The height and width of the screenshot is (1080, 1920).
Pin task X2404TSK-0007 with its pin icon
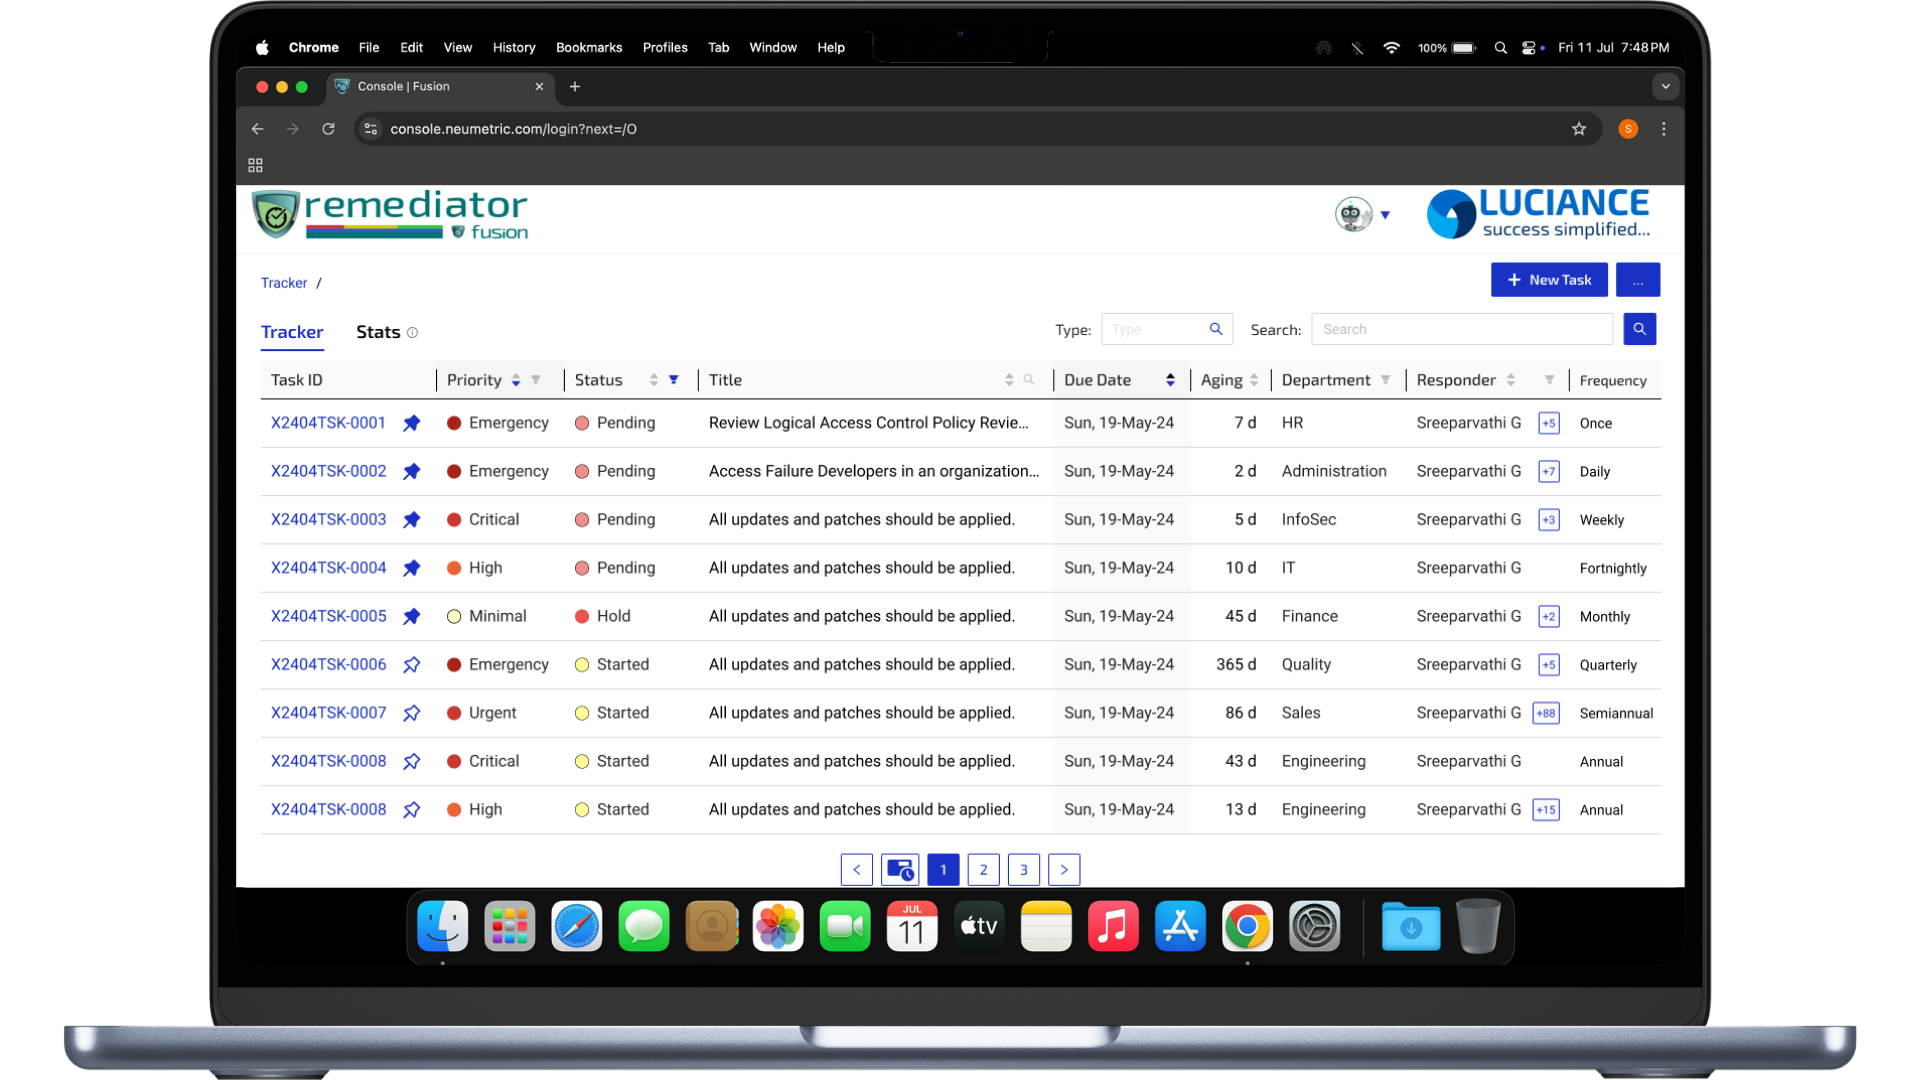(x=411, y=713)
